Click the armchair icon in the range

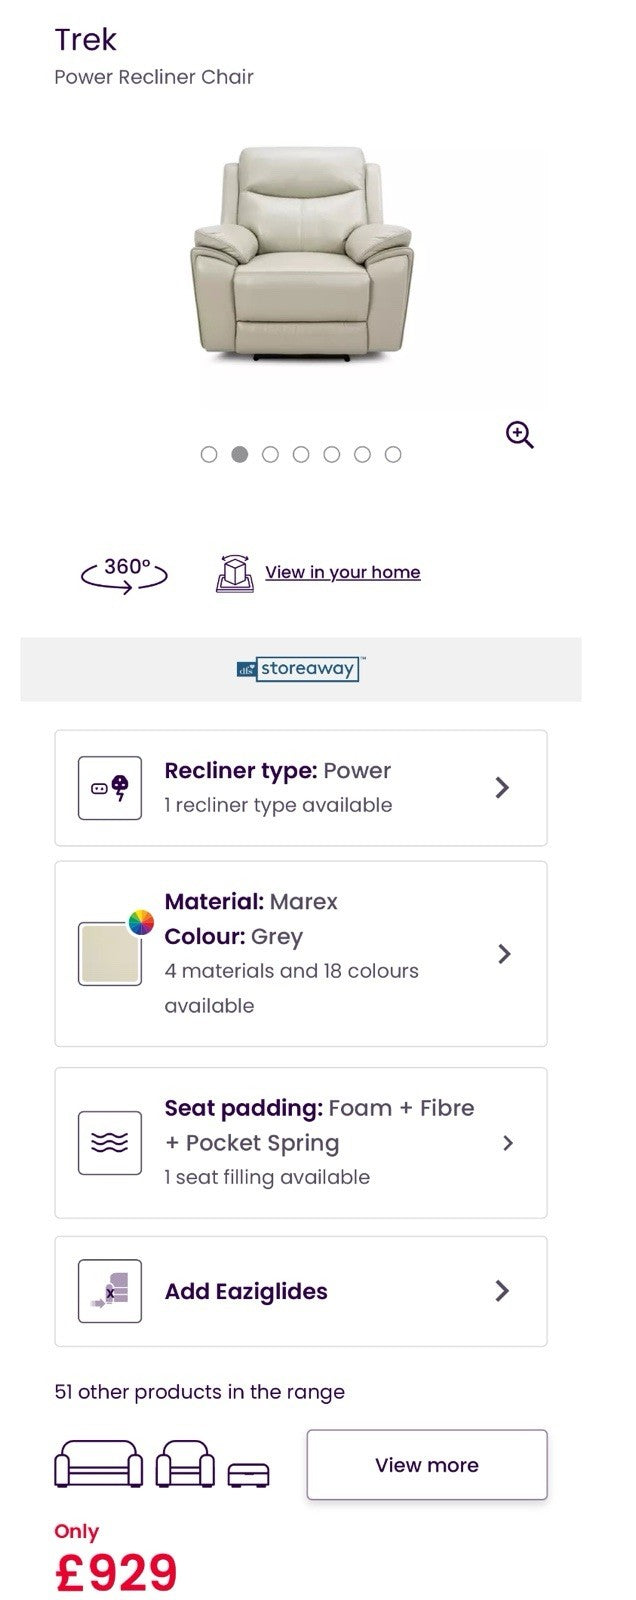click(x=187, y=1465)
